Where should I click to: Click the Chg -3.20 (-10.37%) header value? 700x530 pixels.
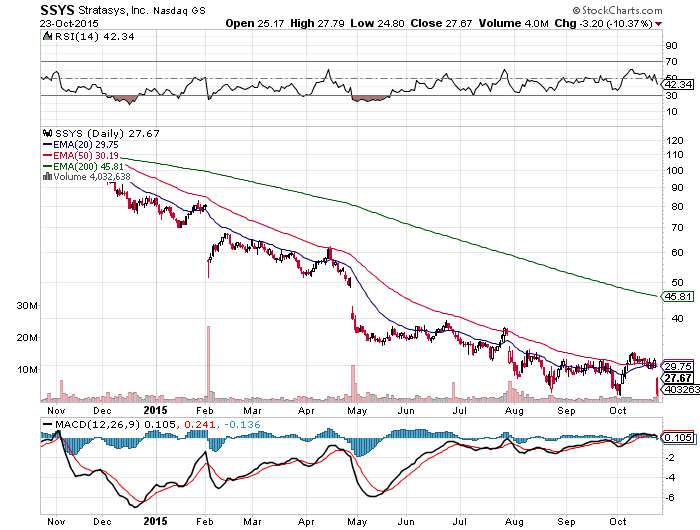click(604, 23)
